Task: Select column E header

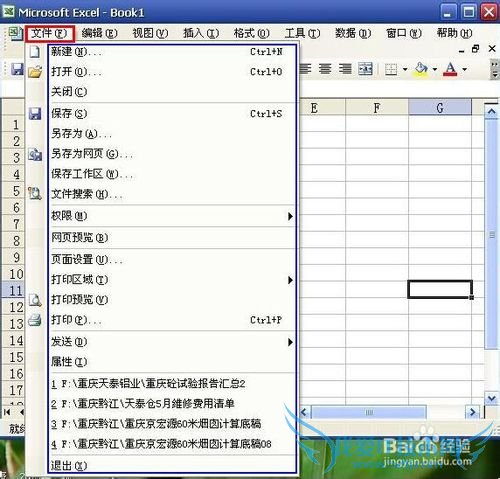Action: [x=322, y=108]
